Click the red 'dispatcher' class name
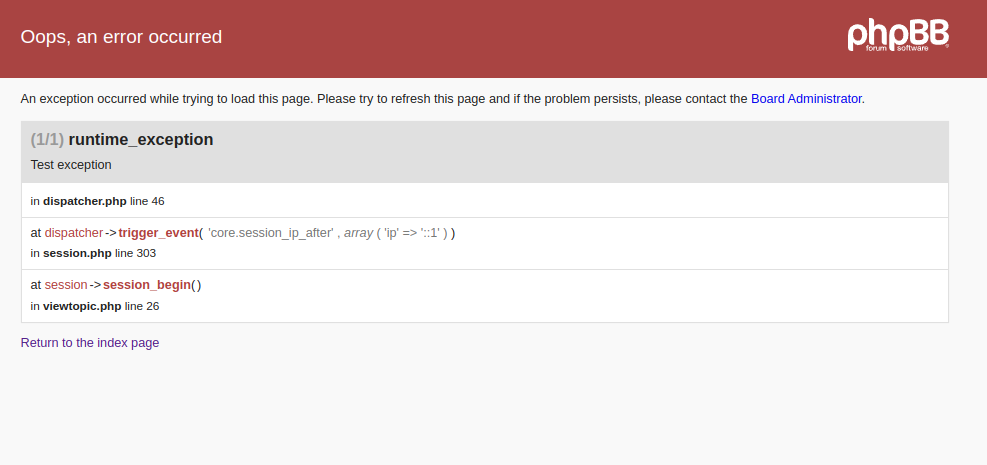Image resolution: width=987 pixels, height=465 pixels. coord(74,233)
